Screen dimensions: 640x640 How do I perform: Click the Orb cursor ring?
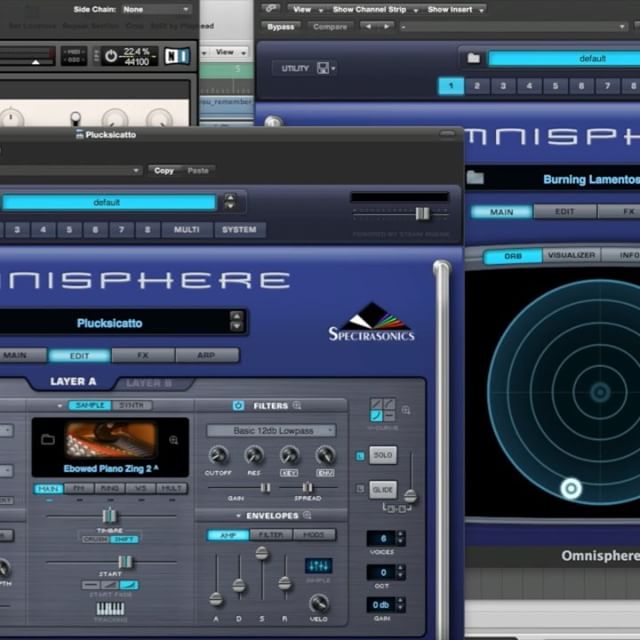[571, 488]
